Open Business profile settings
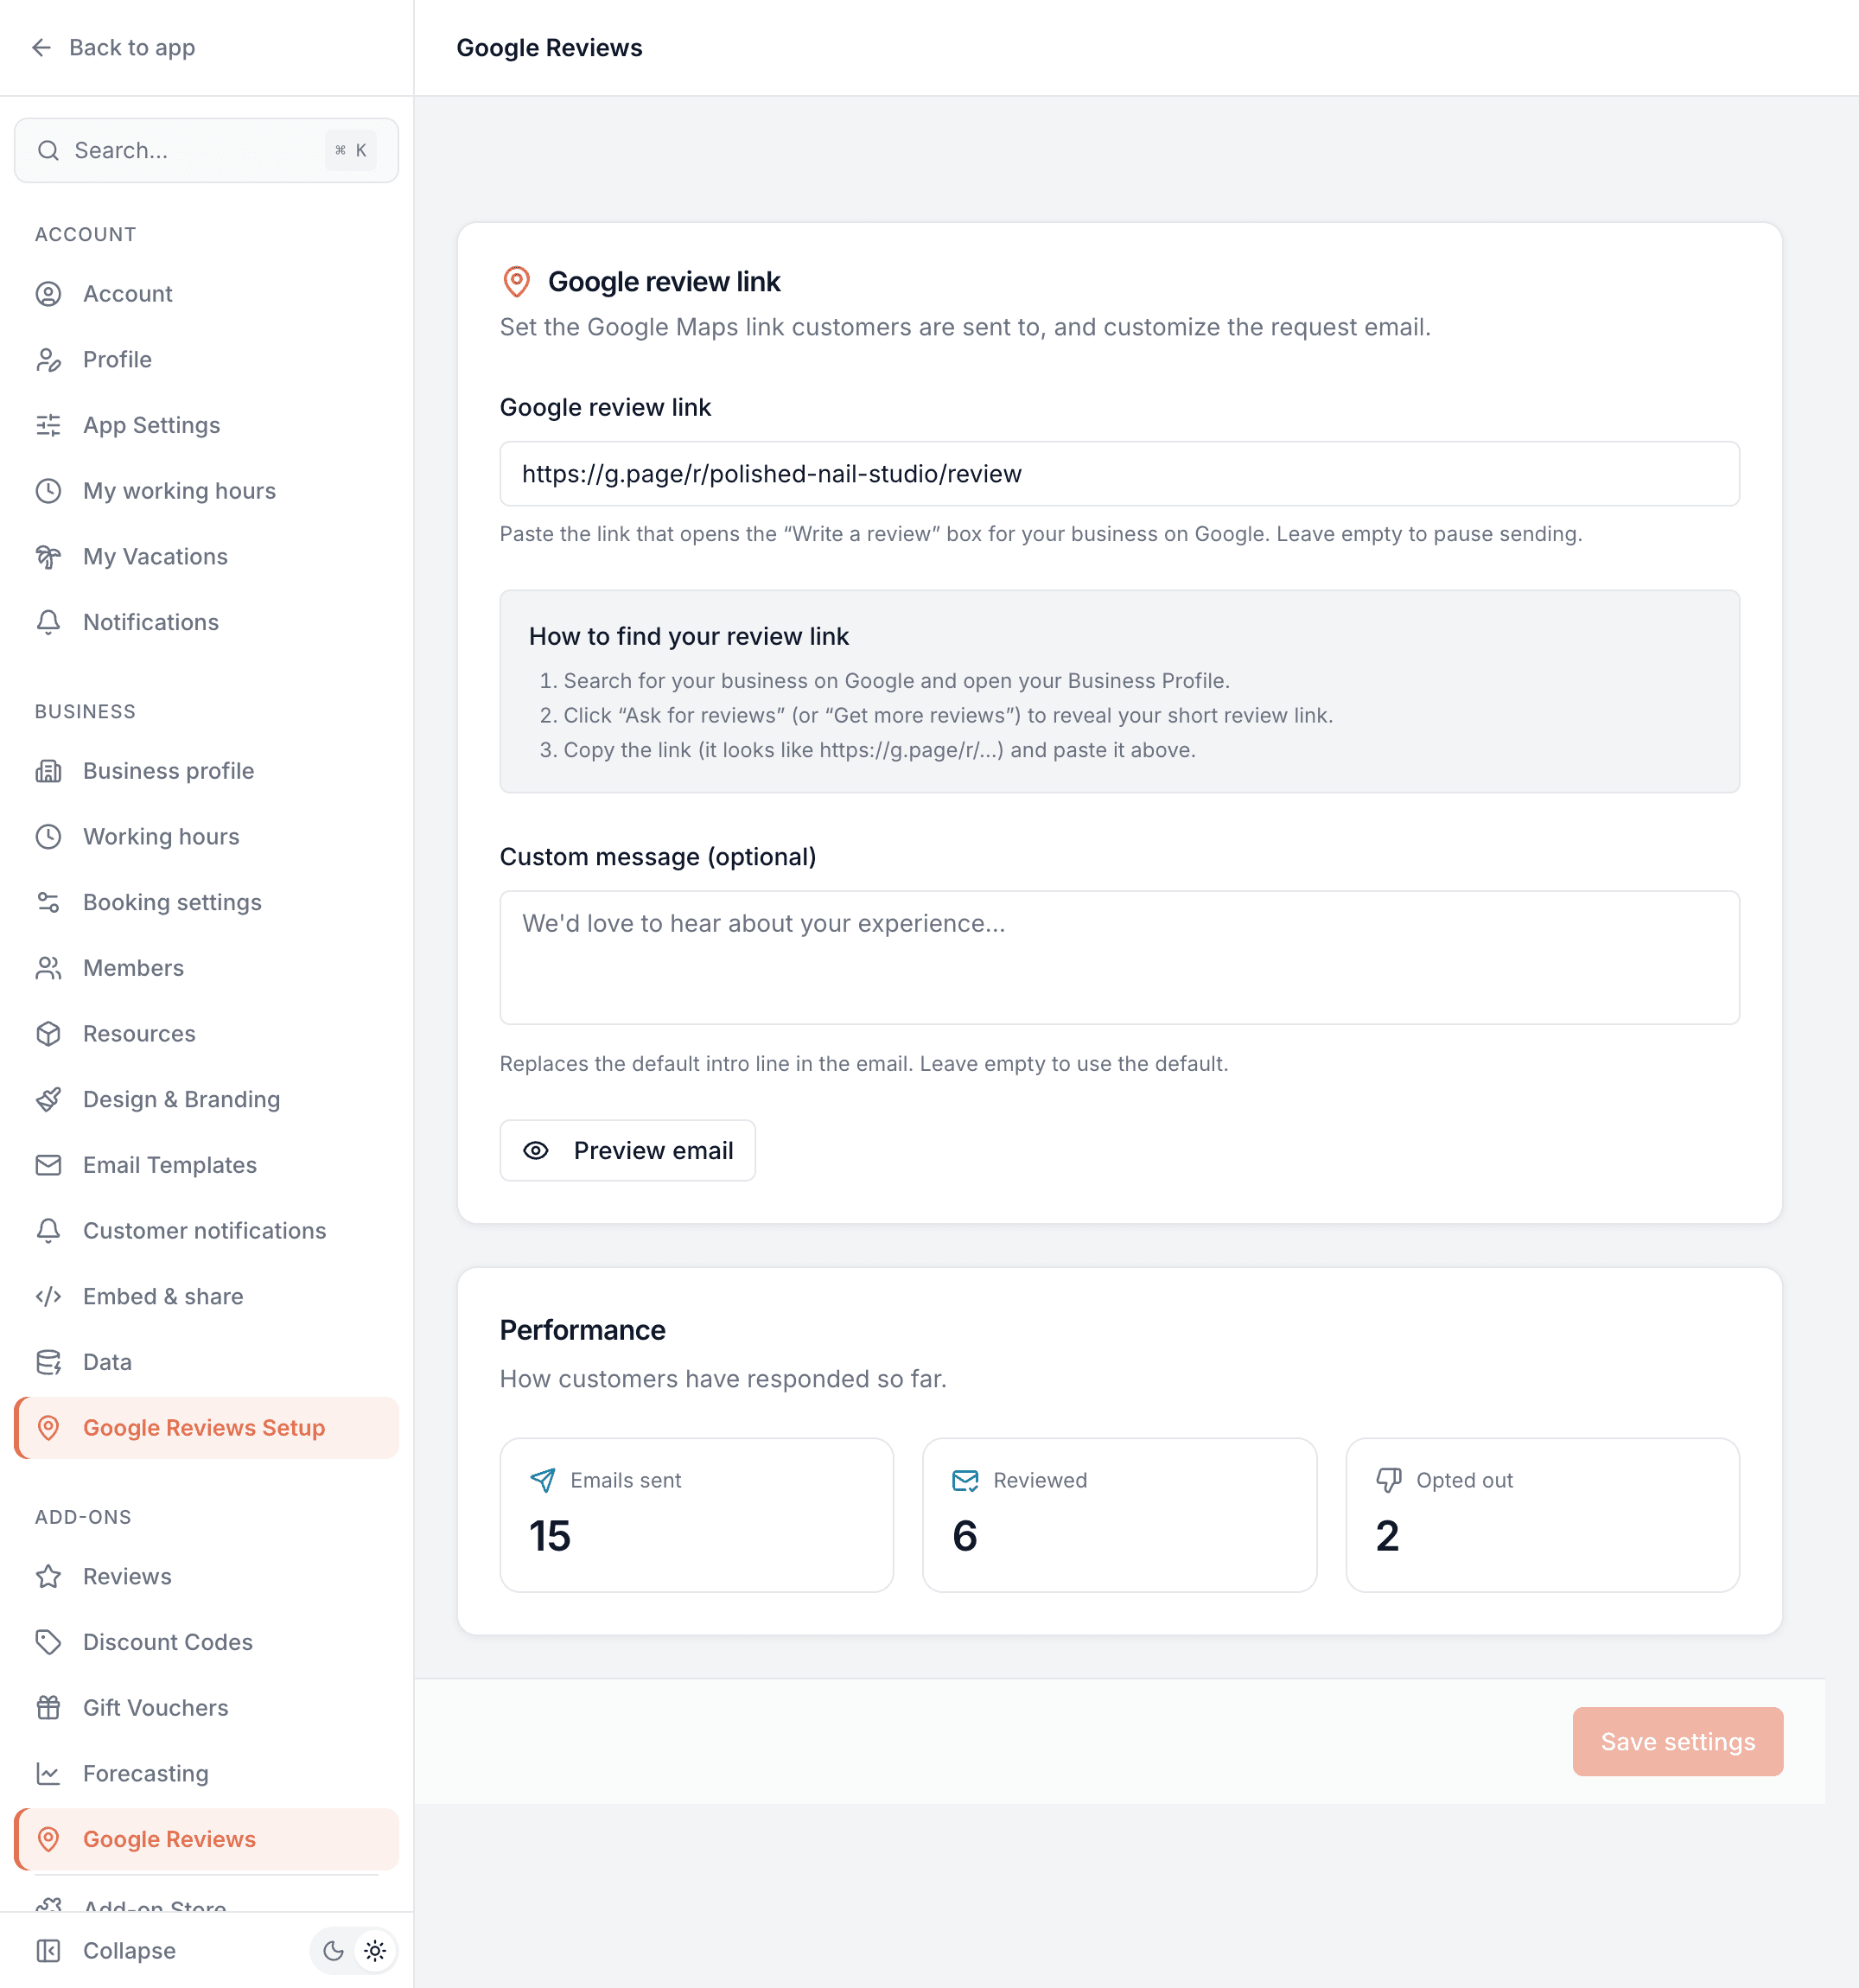 pyautogui.click(x=206, y=771)
